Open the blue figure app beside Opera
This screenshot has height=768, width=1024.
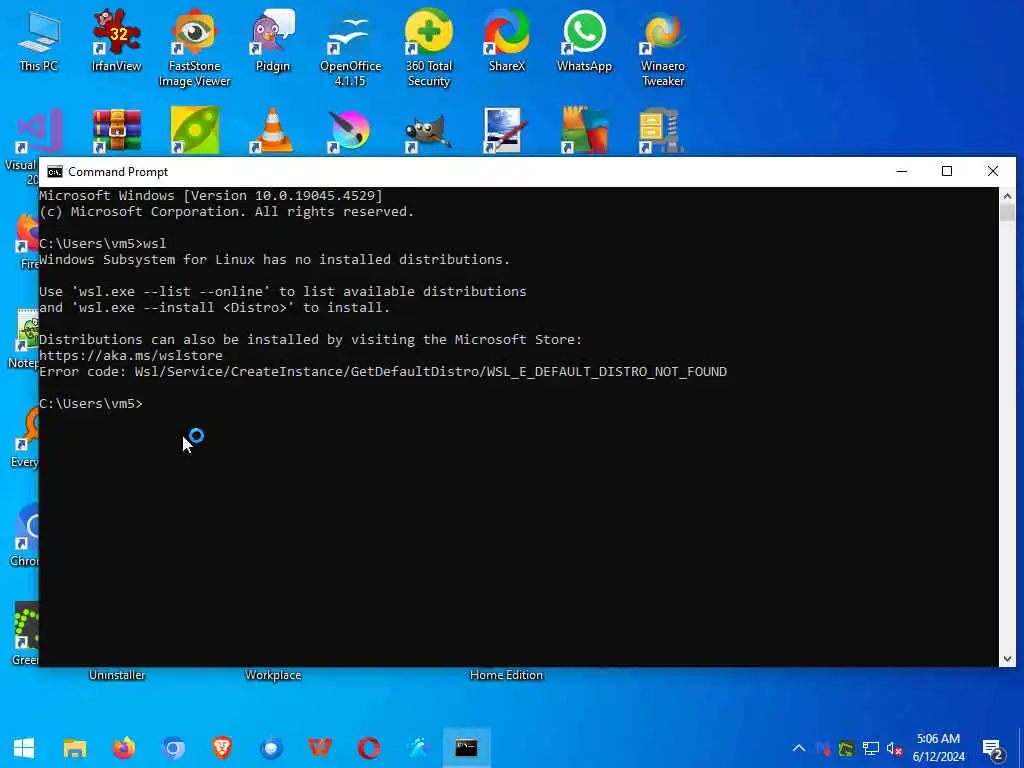coord(418,748)
